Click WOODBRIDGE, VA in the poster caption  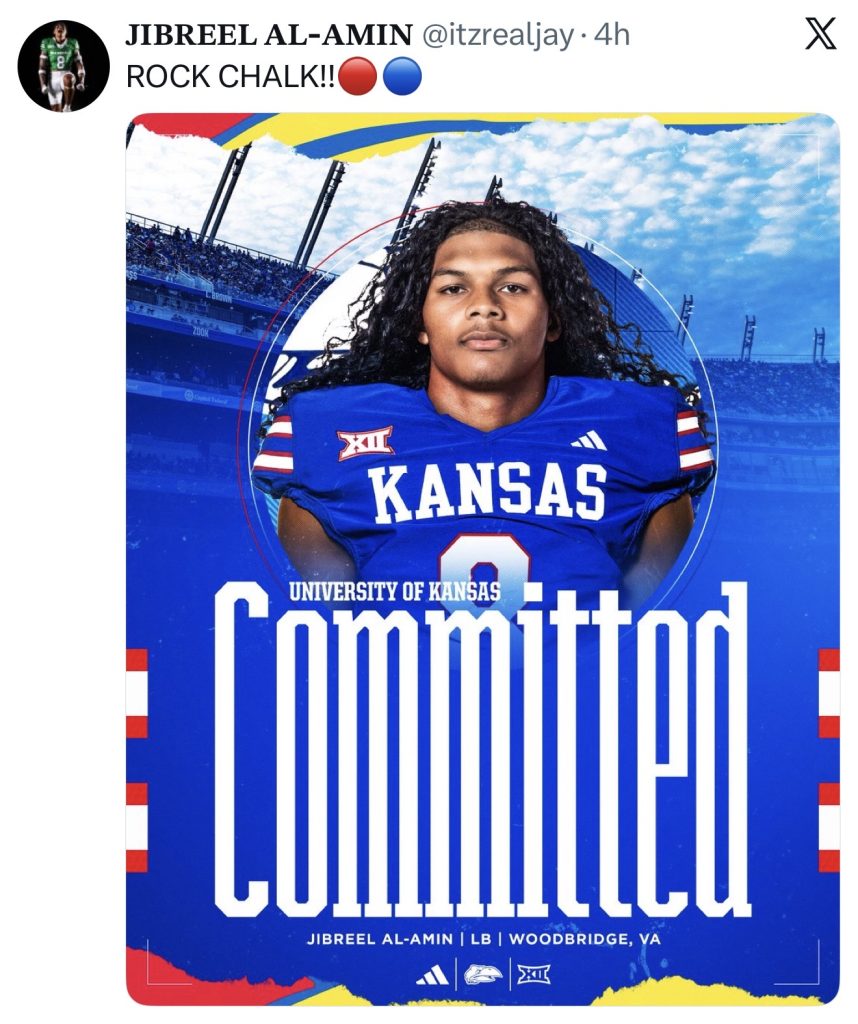pos(584,940)
